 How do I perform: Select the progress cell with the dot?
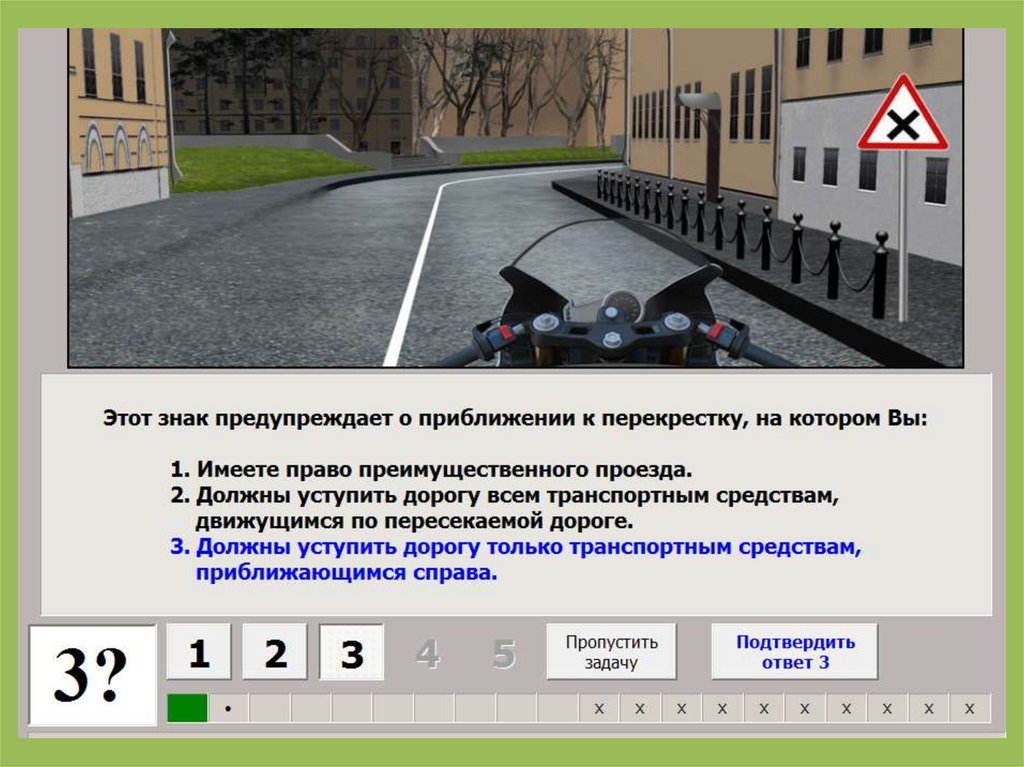[x=228, y=708]
